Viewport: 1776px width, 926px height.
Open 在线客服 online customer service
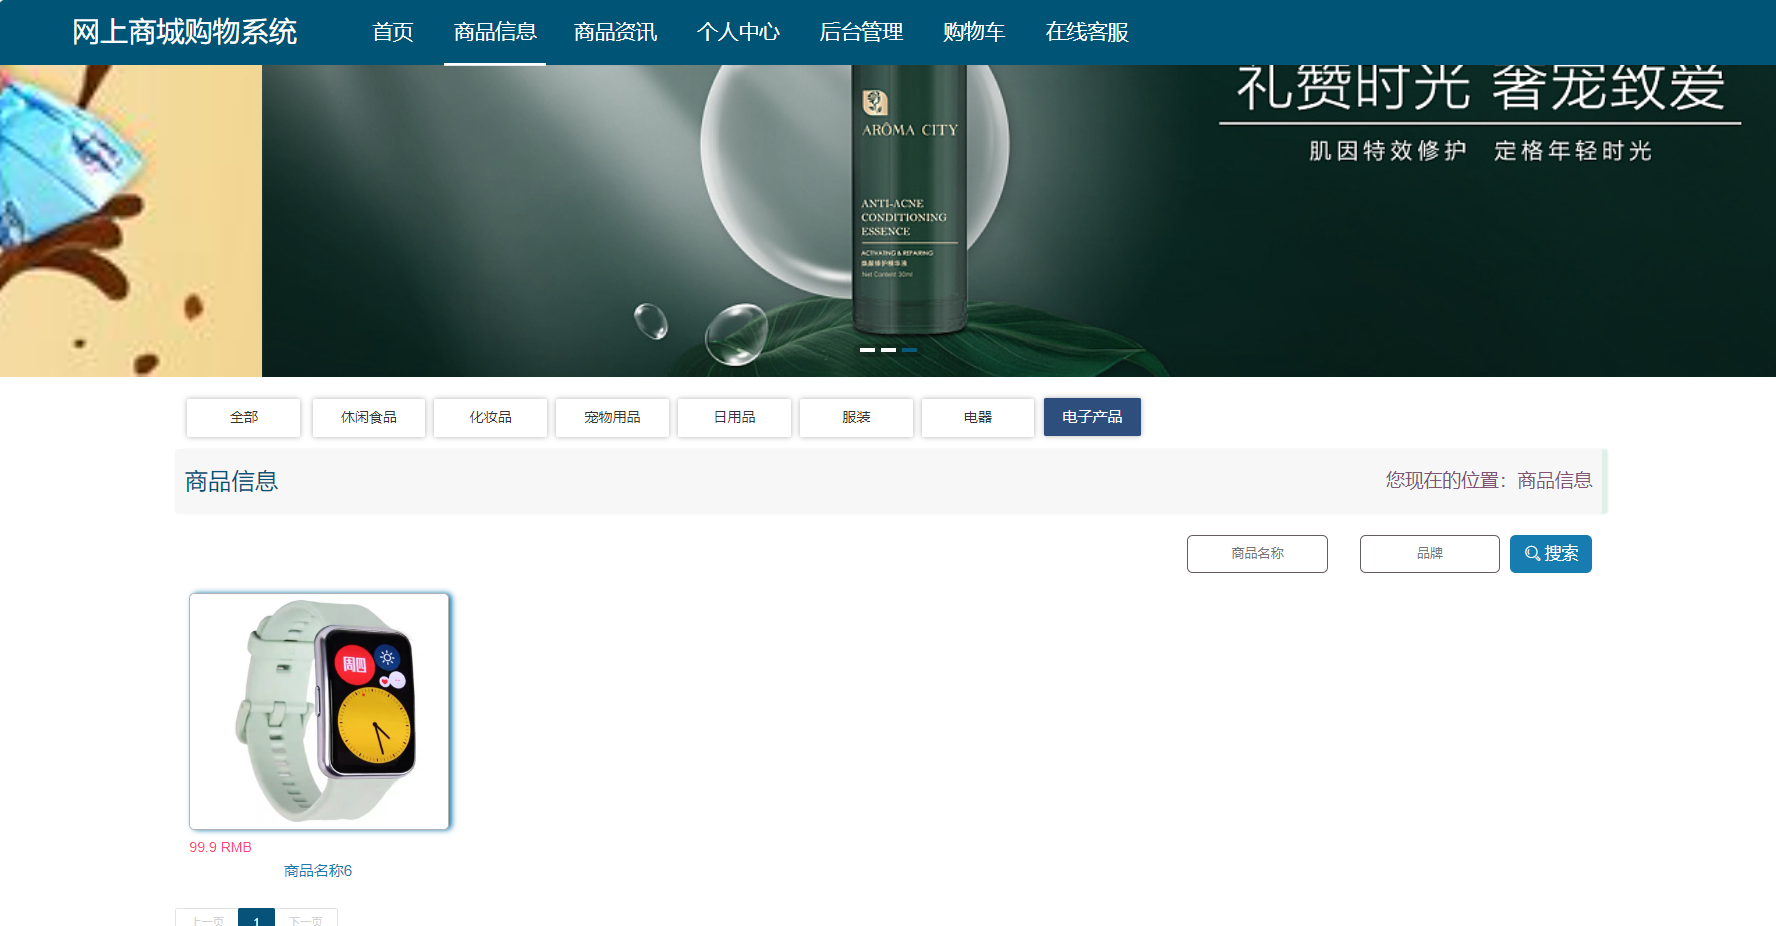1086,32
